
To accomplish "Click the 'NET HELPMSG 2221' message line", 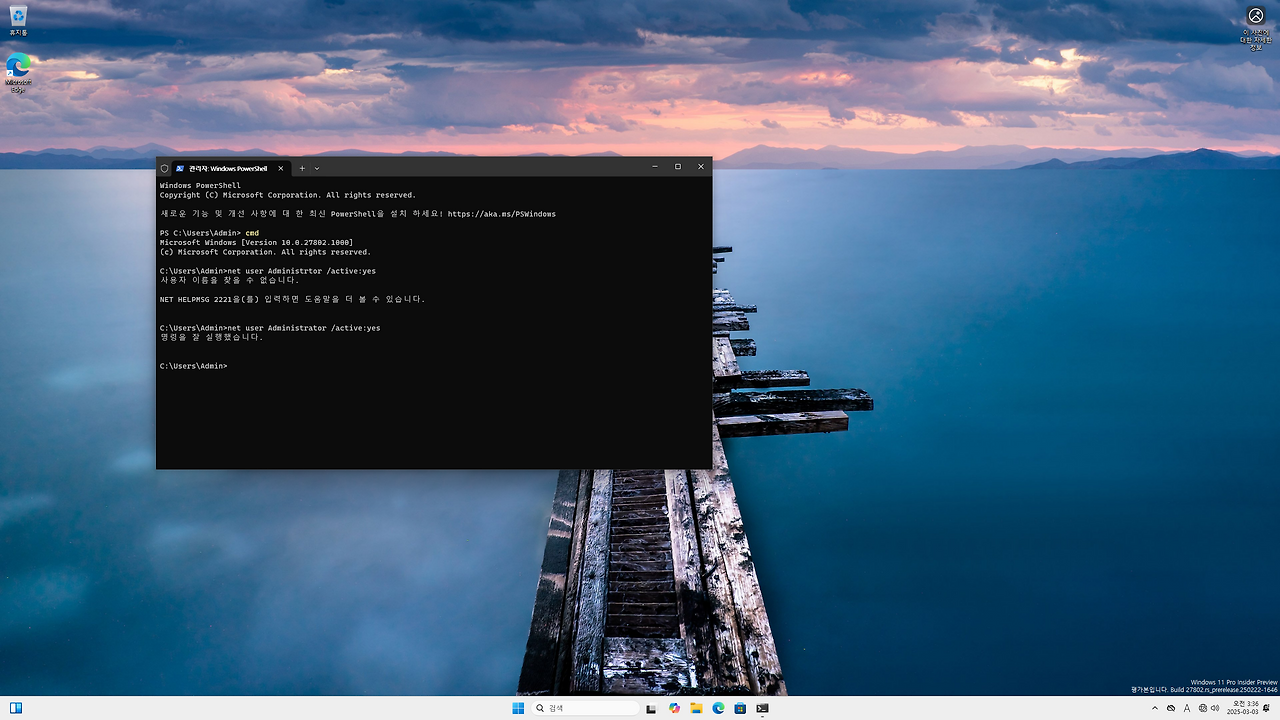I will (x=292, y=299).
